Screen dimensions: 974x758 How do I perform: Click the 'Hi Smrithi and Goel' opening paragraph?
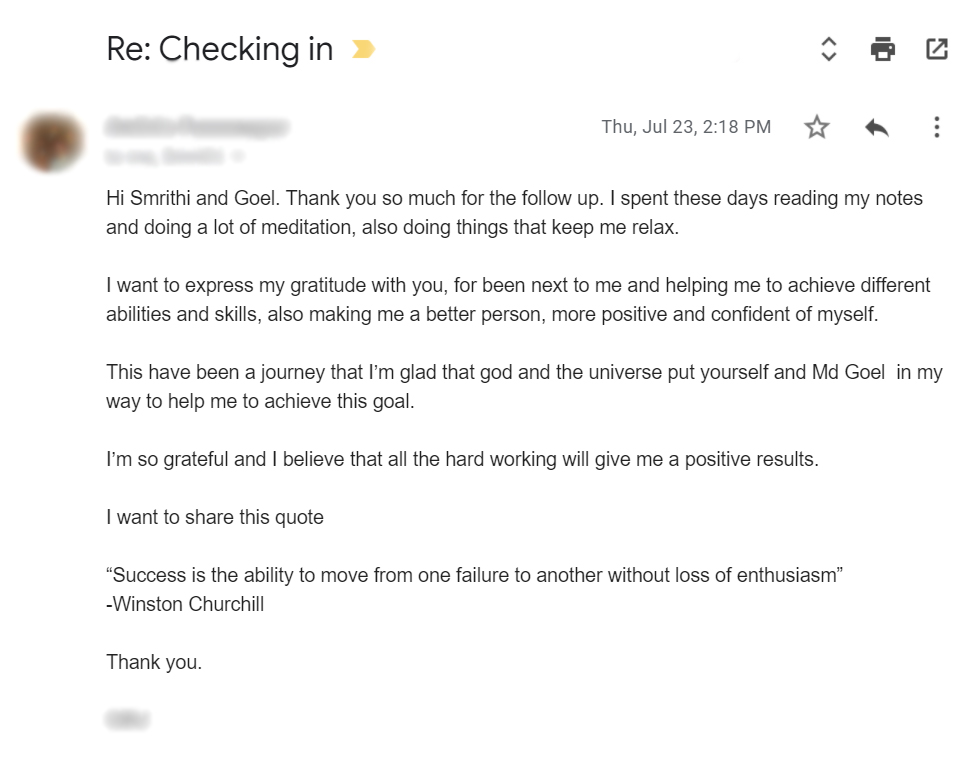click(514, 212)
